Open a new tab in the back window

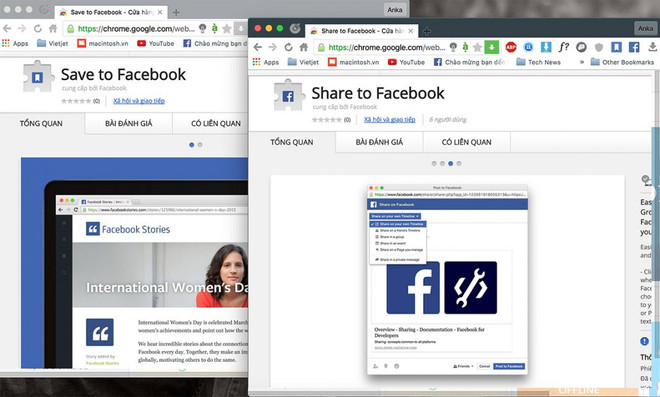coord(176,12)
